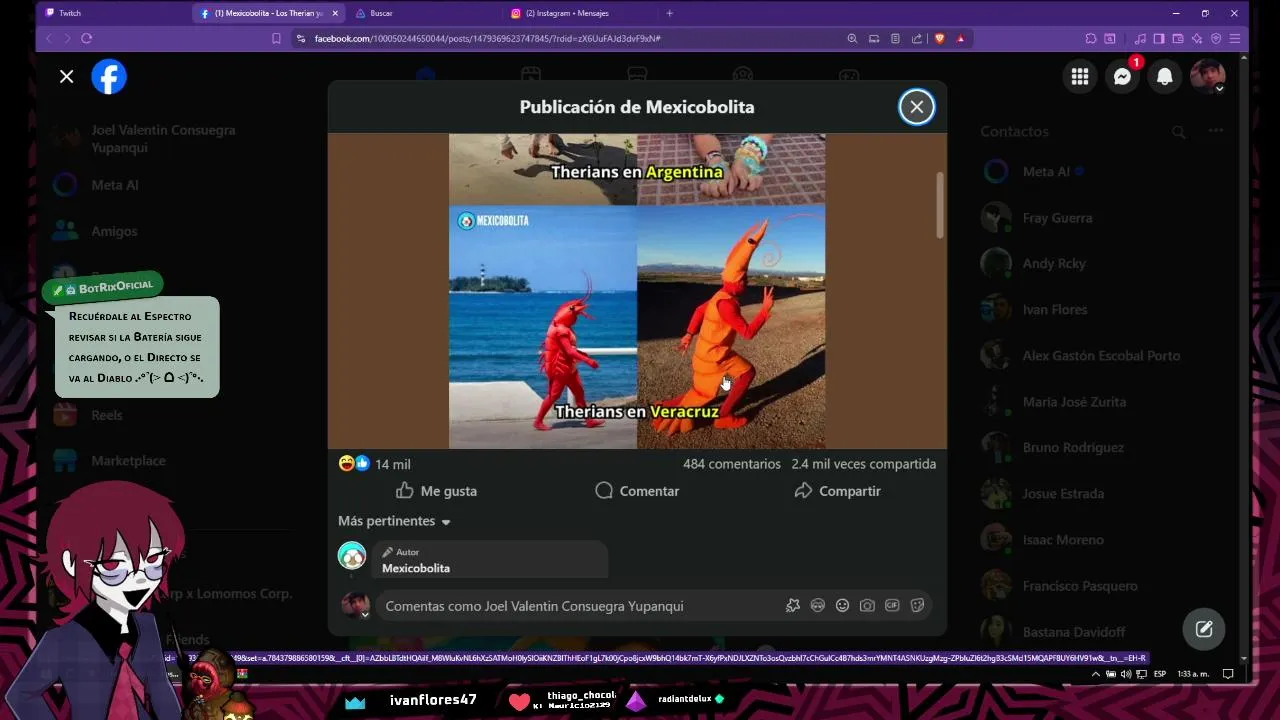Attach a photo via camera icon
Screen dimensions: 1280x720
pos(867,605)
